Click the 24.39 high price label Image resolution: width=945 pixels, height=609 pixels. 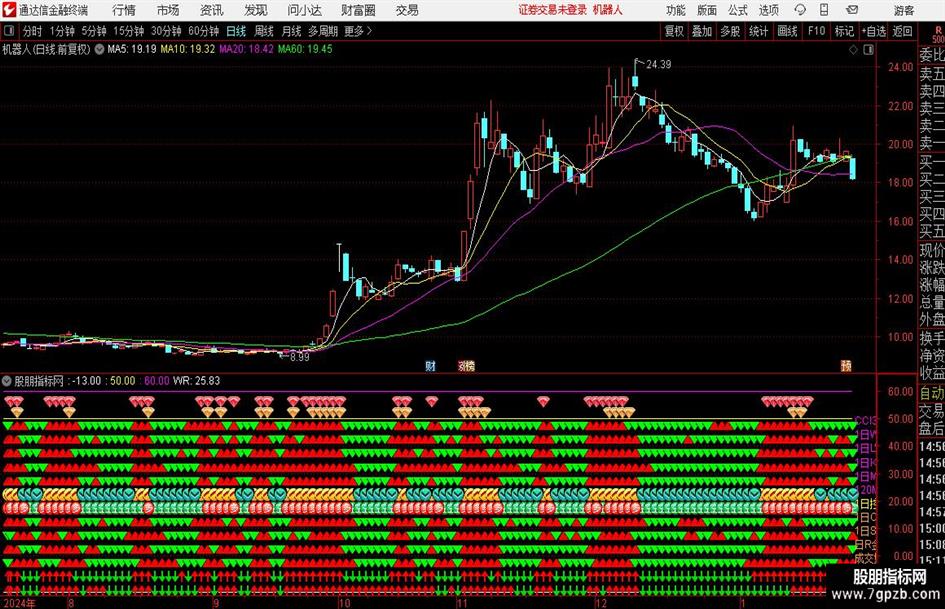pyautogui.click(x=658, y=64)
